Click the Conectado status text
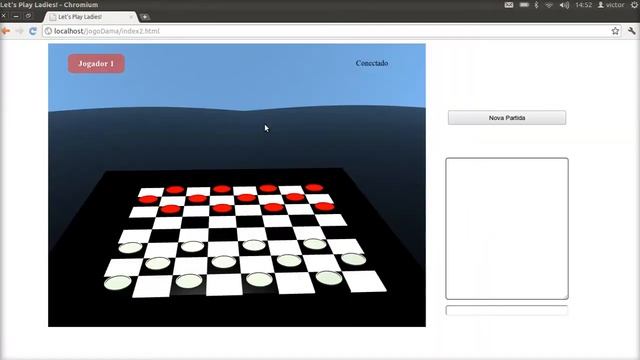 [x=372, y=63]
